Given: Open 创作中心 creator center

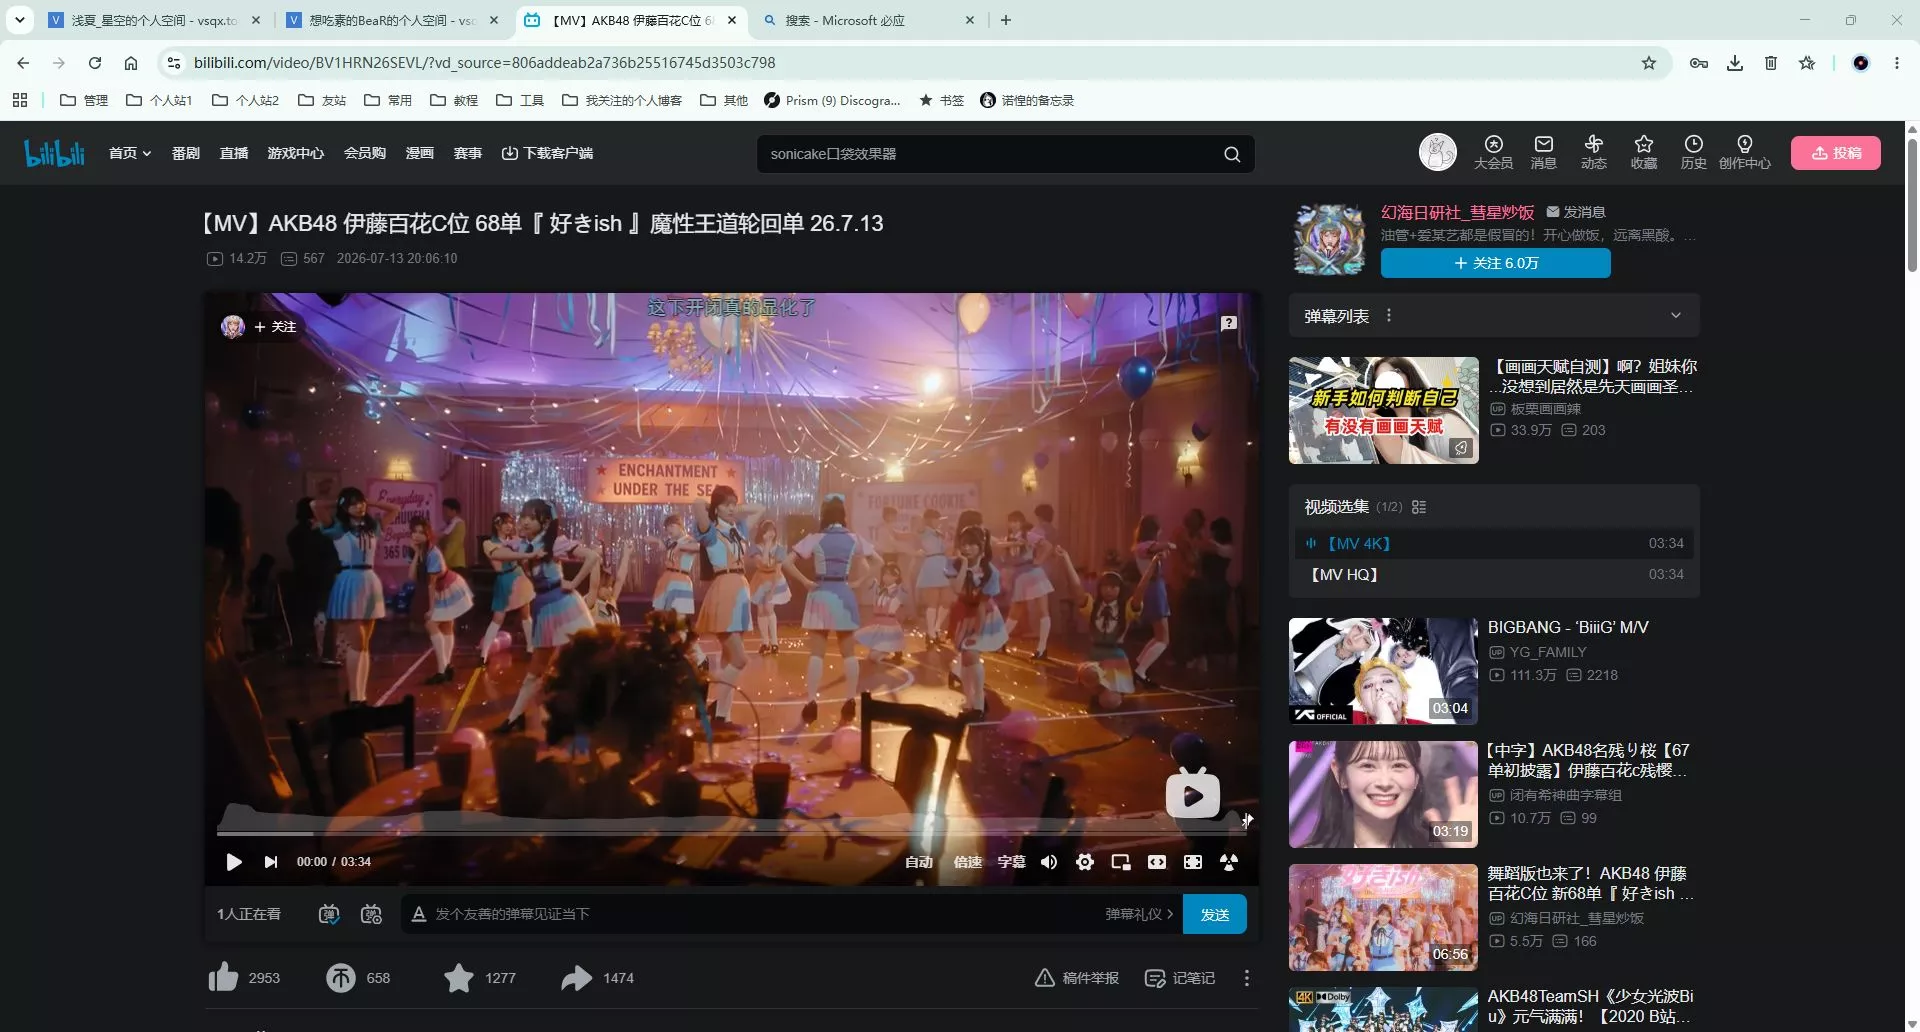Looking at the screenshot, I should 1744,152.
